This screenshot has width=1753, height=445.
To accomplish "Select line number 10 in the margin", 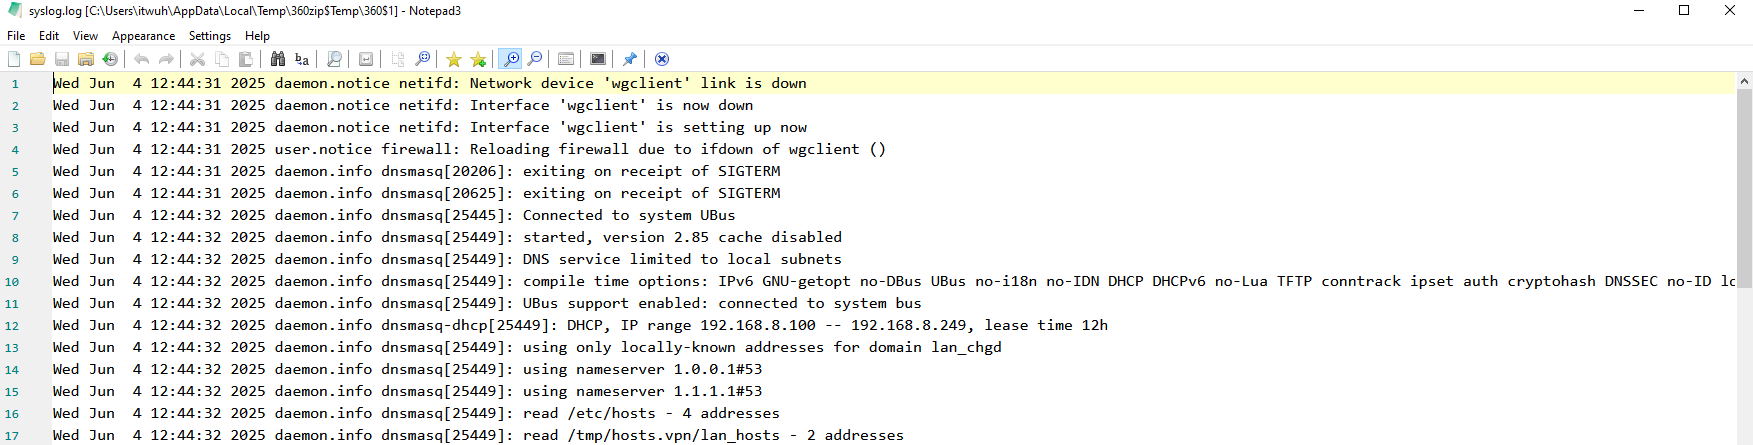I will coord(12,282).
